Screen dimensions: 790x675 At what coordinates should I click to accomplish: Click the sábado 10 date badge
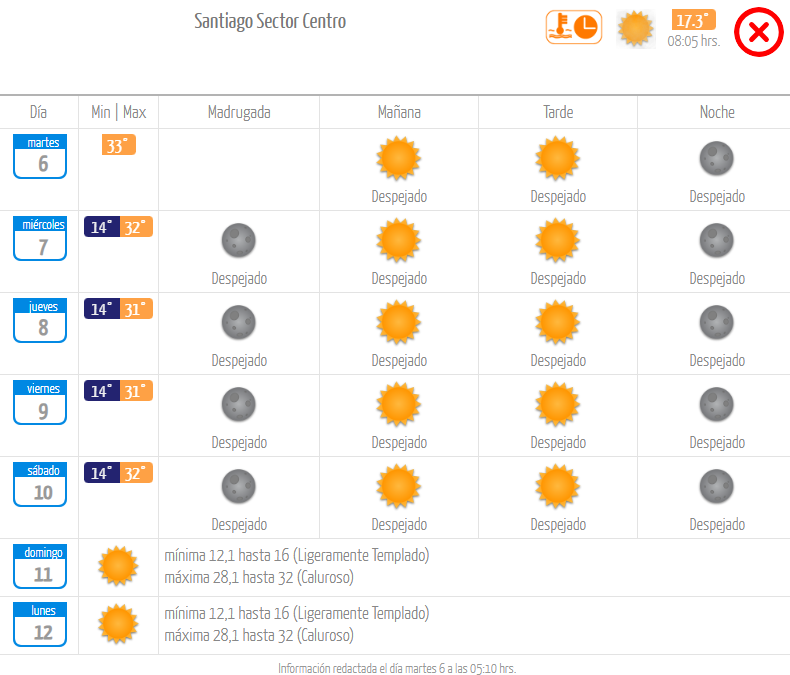40,484
